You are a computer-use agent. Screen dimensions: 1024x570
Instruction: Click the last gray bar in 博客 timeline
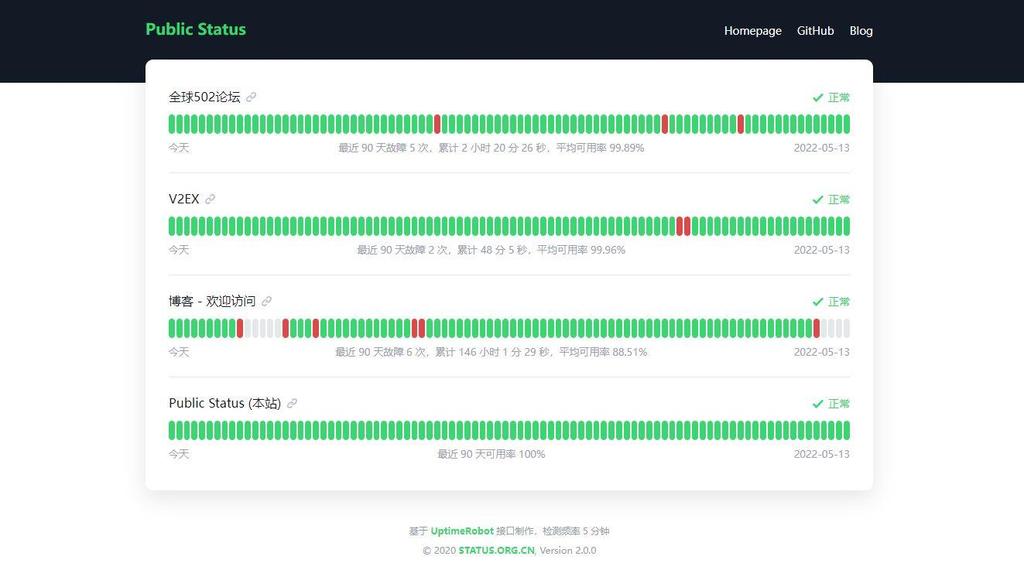pyautogui.click(x=846, y=328)
